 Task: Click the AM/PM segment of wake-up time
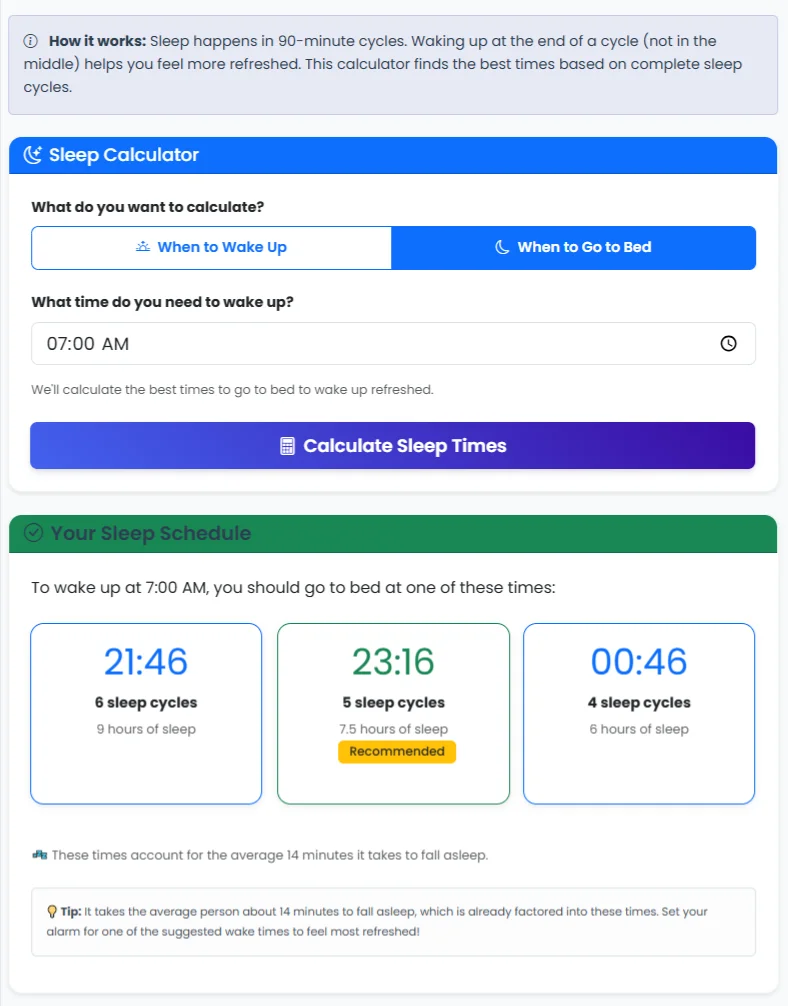click(116, 344)
